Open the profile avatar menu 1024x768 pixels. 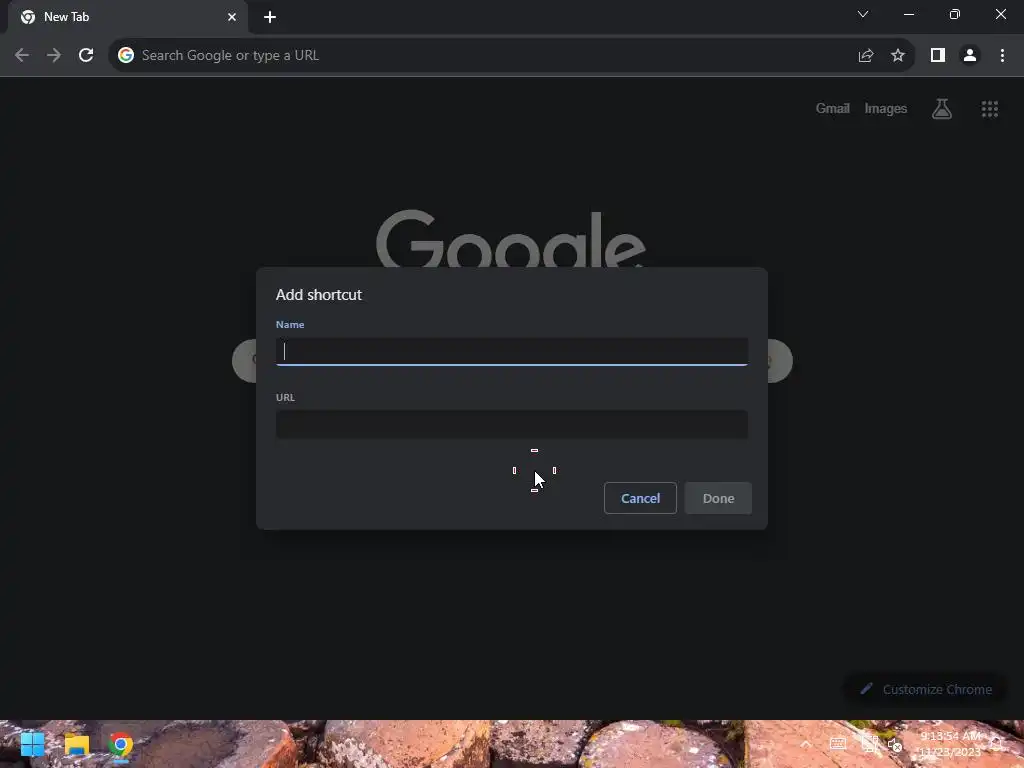970,56
